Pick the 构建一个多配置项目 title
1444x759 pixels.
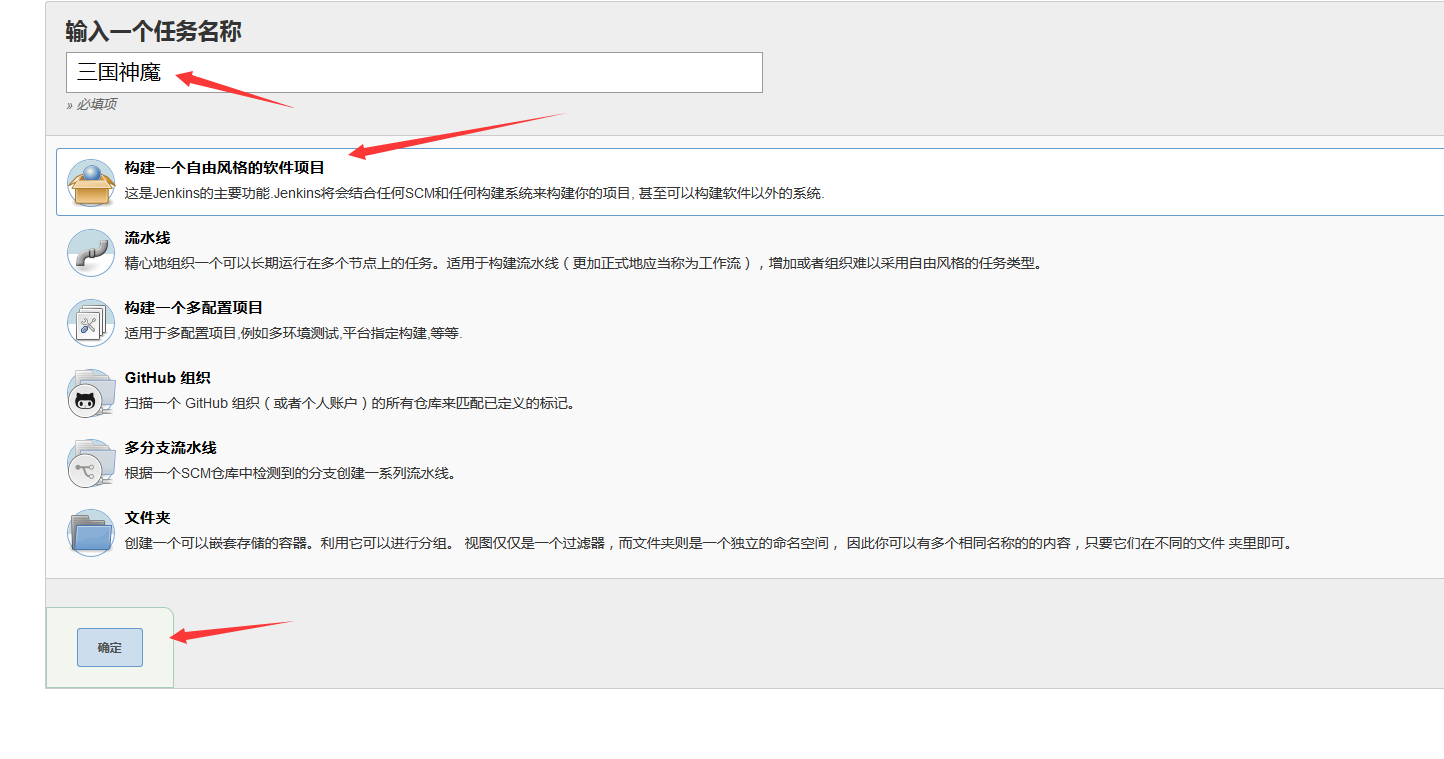194,308
